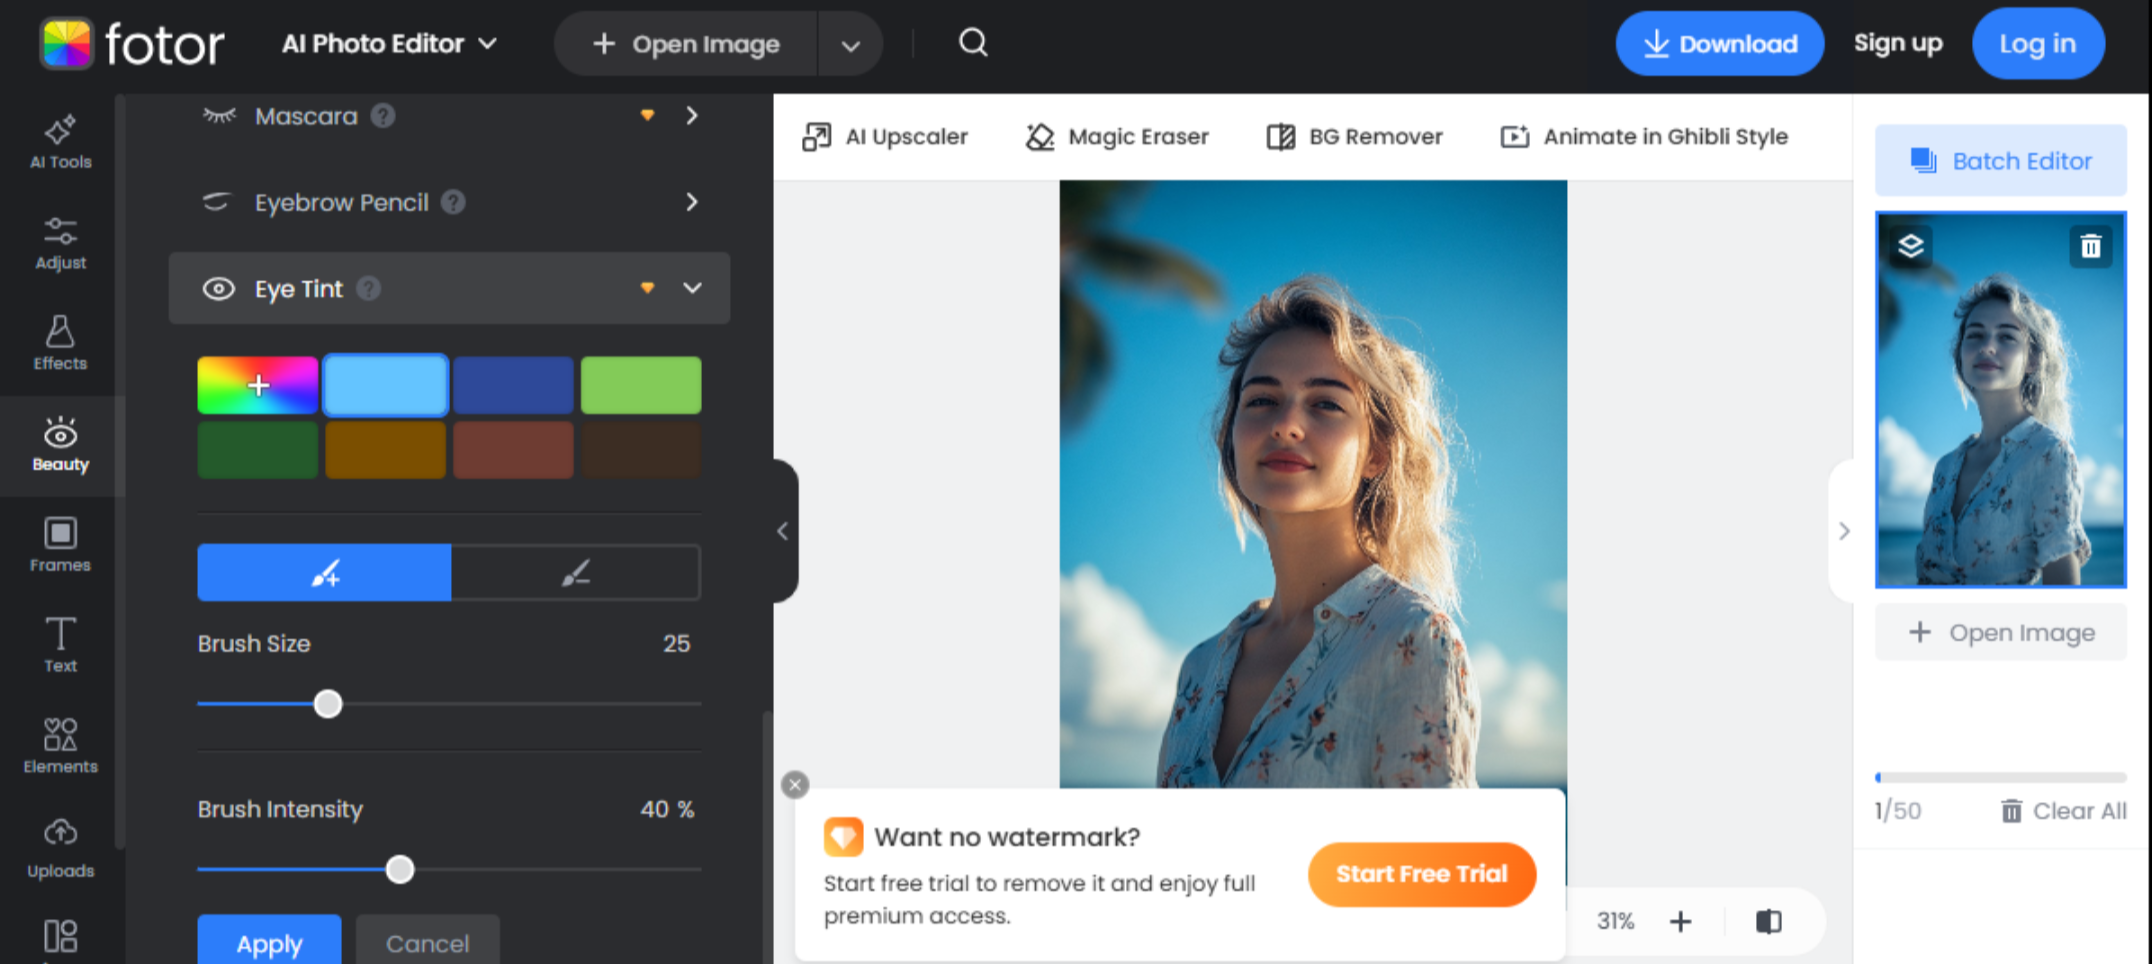Click Start Free Trial to remove watermark
Viewport: 2152px width, 964px height.
click(1421, 874)
